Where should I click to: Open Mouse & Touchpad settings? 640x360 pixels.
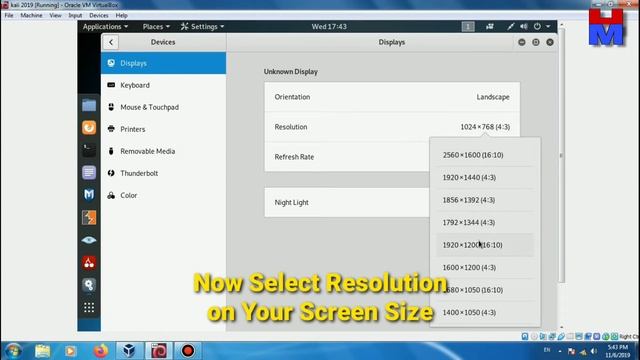pos(163,107)
